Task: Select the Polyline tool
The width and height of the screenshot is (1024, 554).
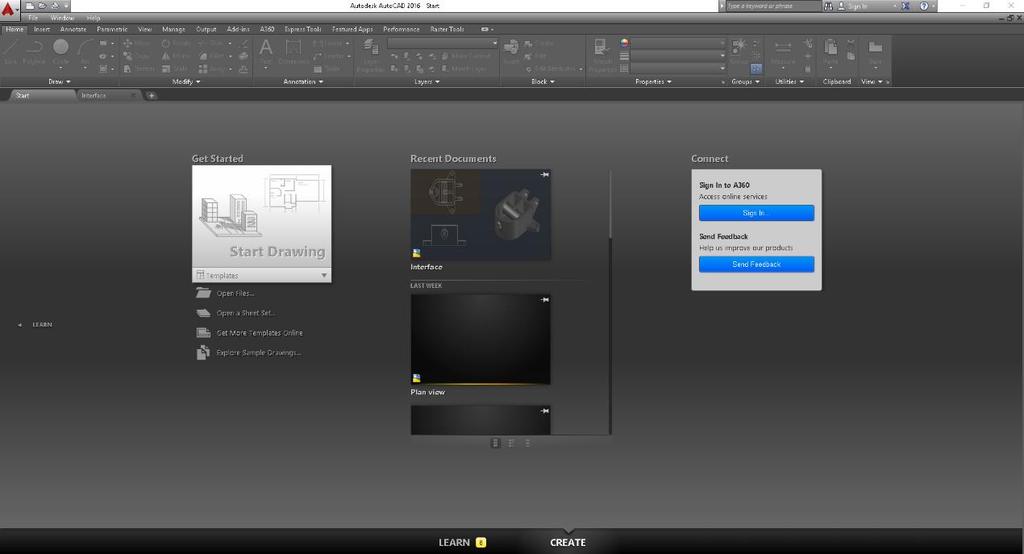Action: tap(34, 52)
